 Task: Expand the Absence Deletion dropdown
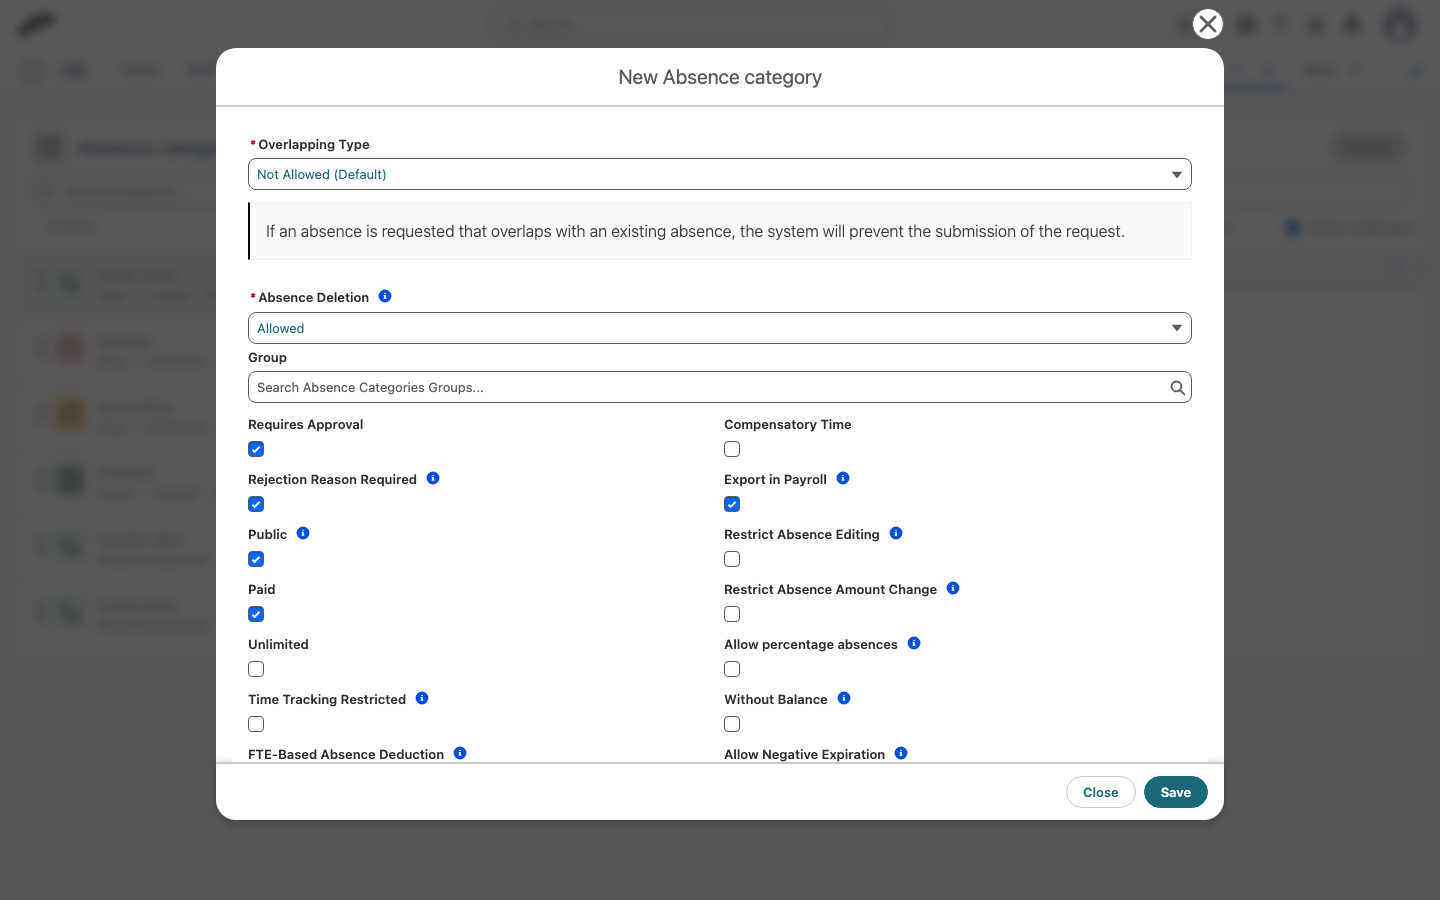tap(720, 328)
